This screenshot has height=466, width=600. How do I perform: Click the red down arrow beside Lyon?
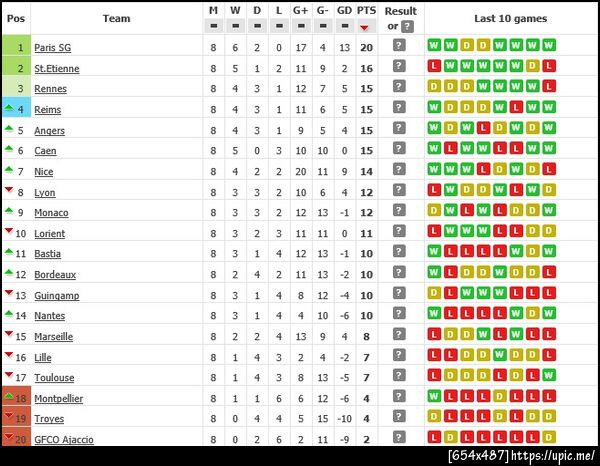point(9,190)
